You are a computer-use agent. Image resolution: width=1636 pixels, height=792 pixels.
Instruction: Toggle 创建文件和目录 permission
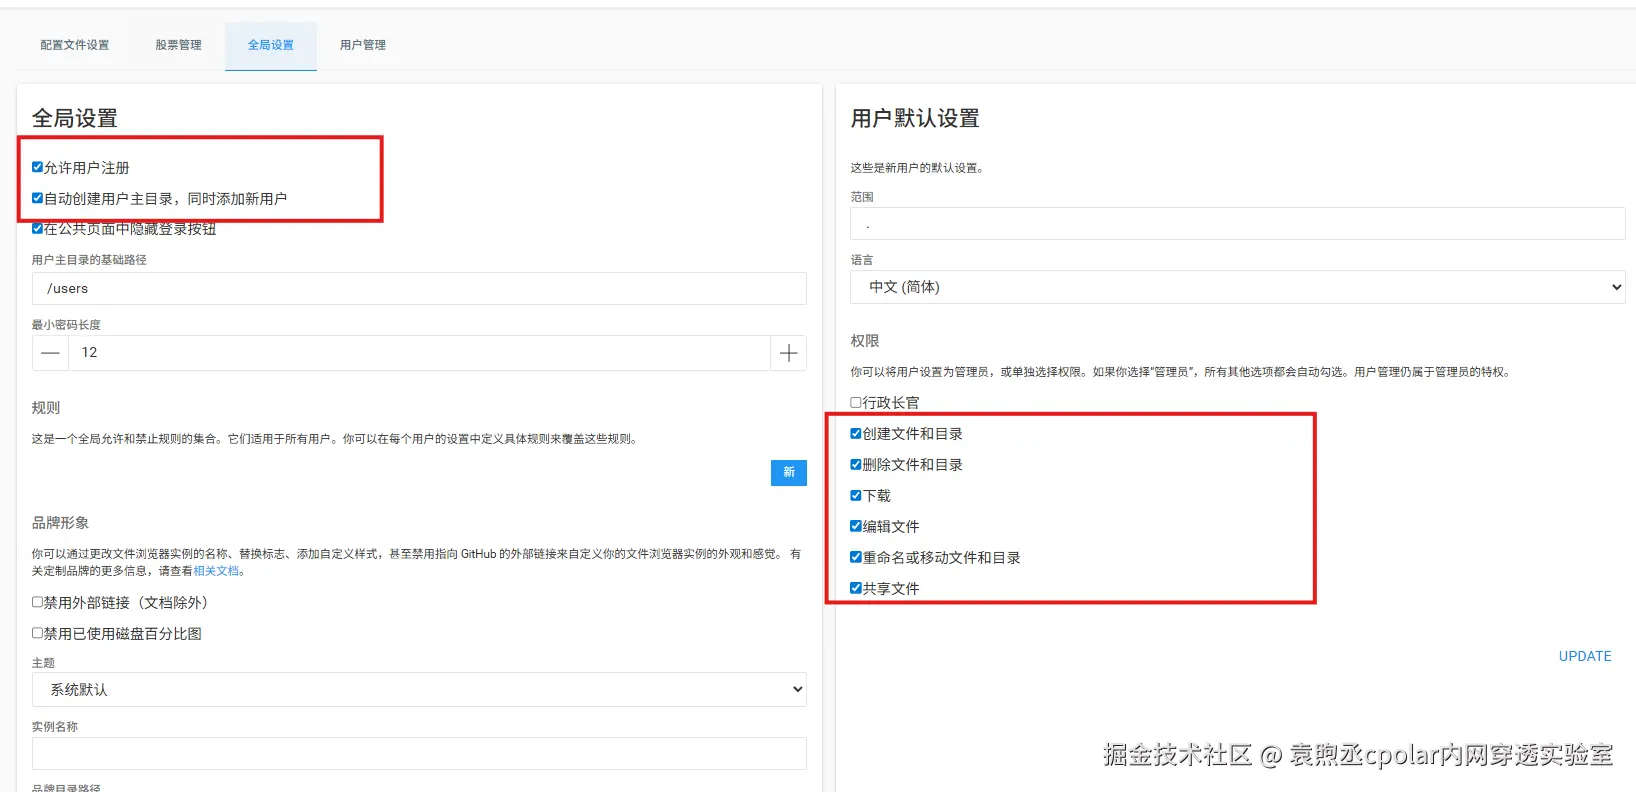856,433
